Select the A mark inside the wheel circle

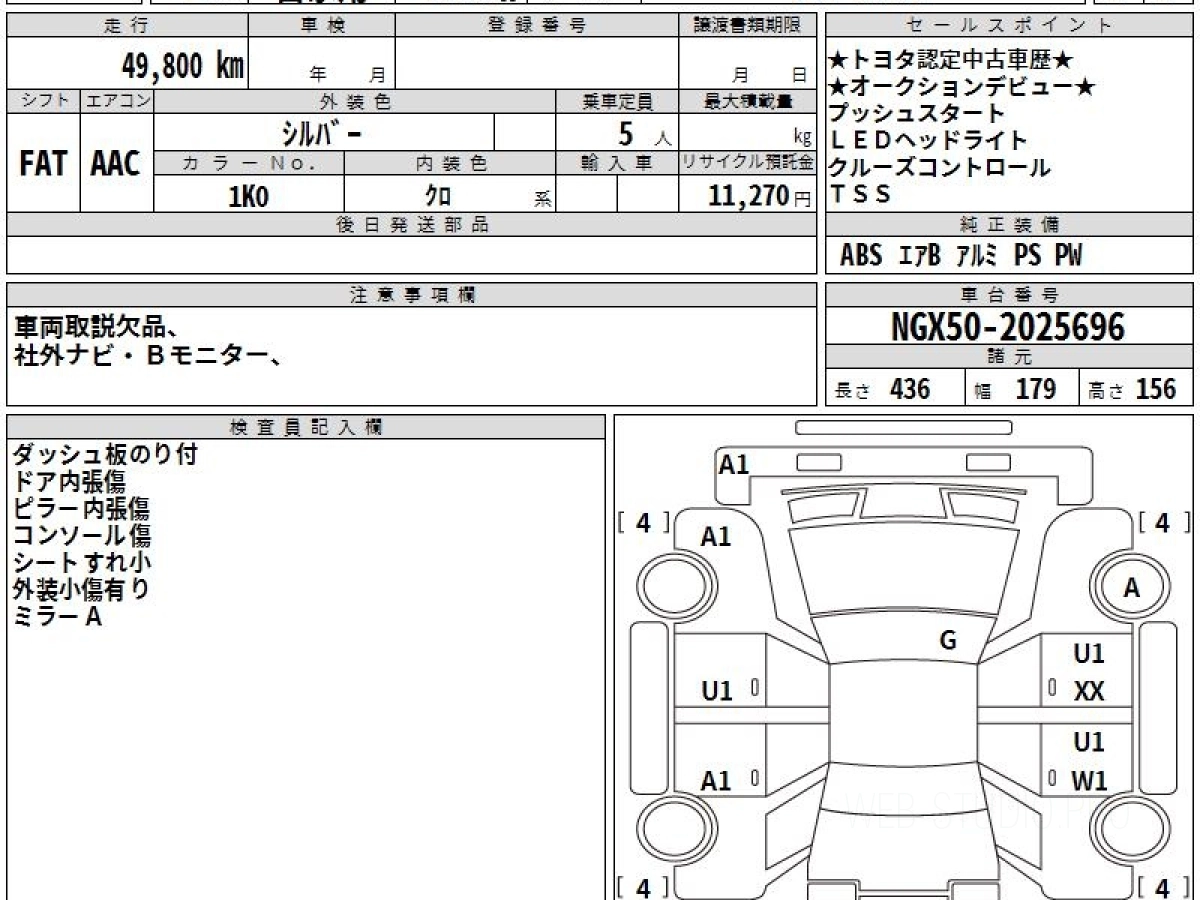coord(1131,589)
